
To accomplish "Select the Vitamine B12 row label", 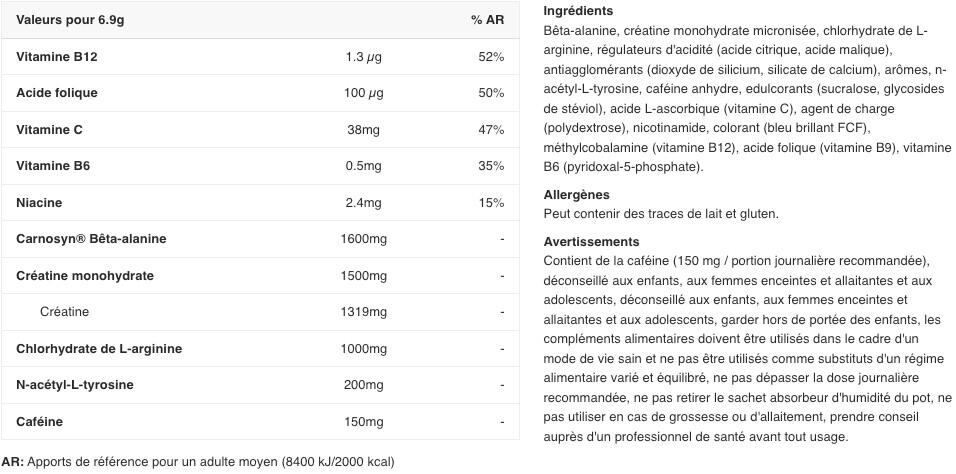I will point(56,57).
